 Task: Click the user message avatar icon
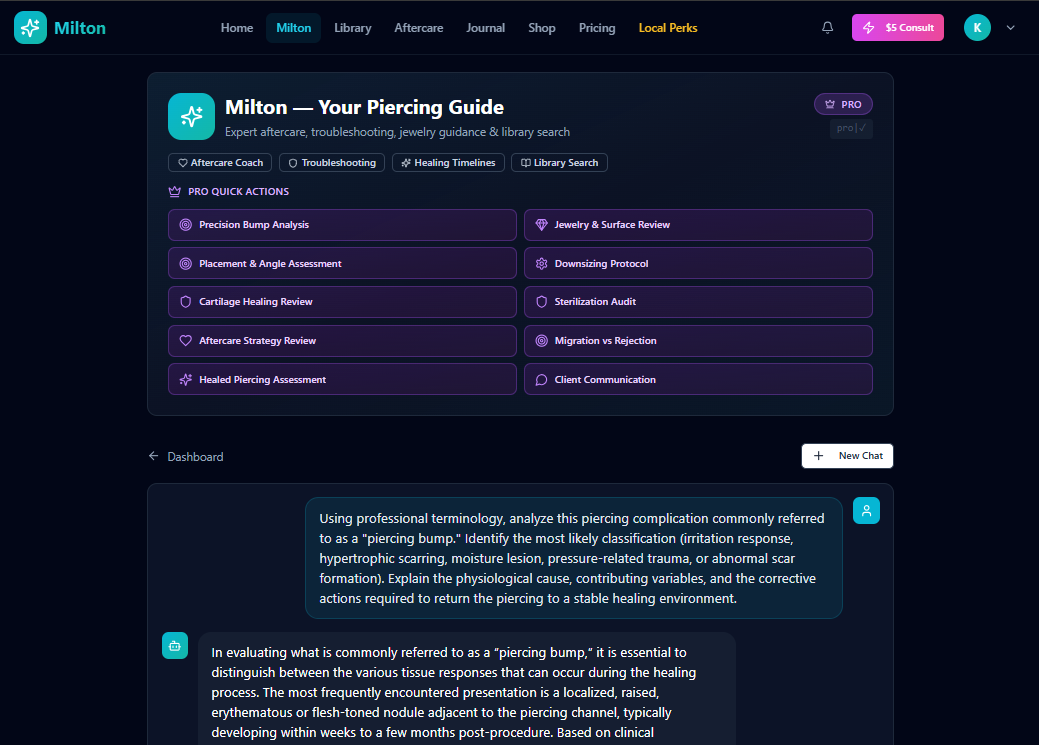tap(866, 511)
